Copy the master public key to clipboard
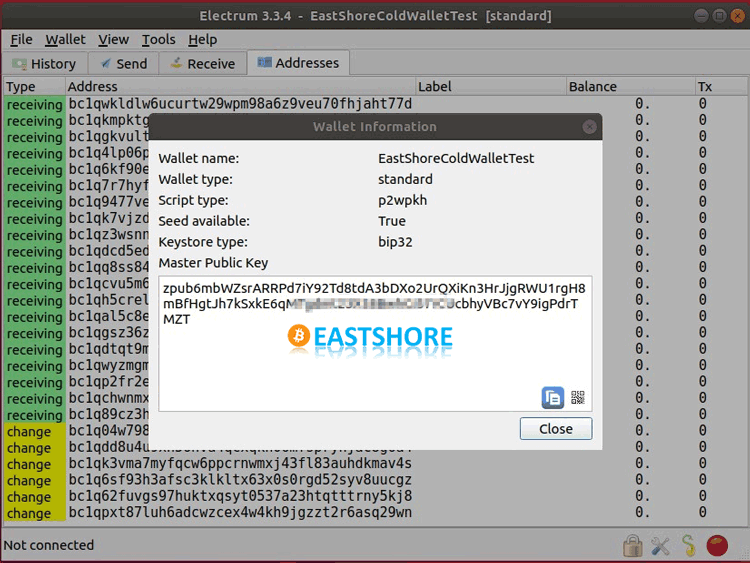The height and width of the screenshot is (563, 750). click(552, 397)
